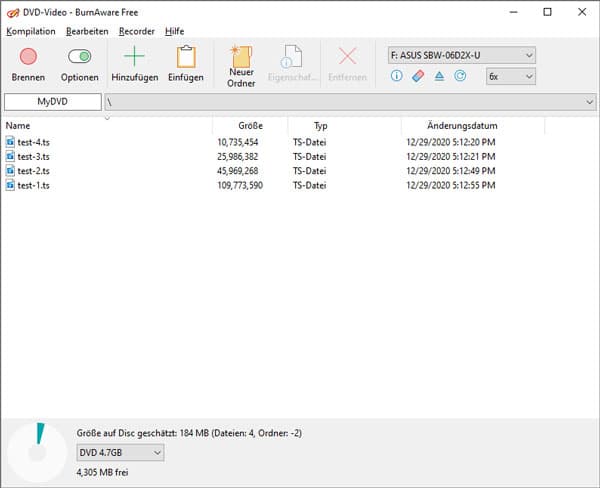Click TS-Datei type of test-1.ts
The image size is (600, 488).
[x=310, y=186]
